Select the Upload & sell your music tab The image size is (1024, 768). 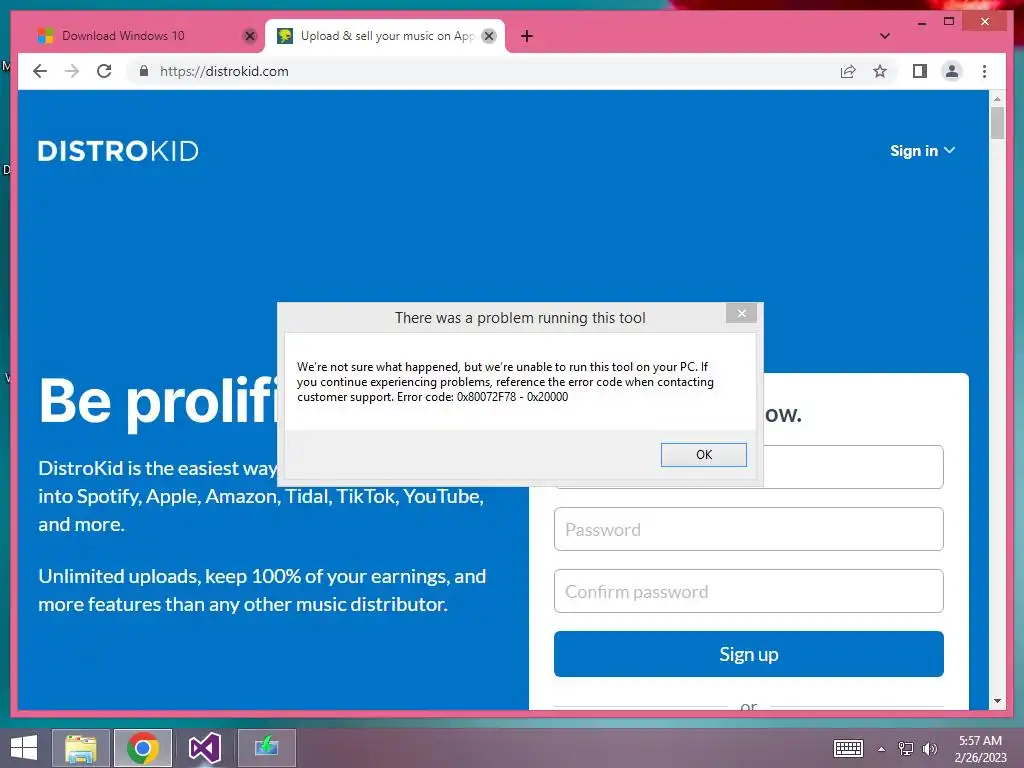(x=385, y=36)
